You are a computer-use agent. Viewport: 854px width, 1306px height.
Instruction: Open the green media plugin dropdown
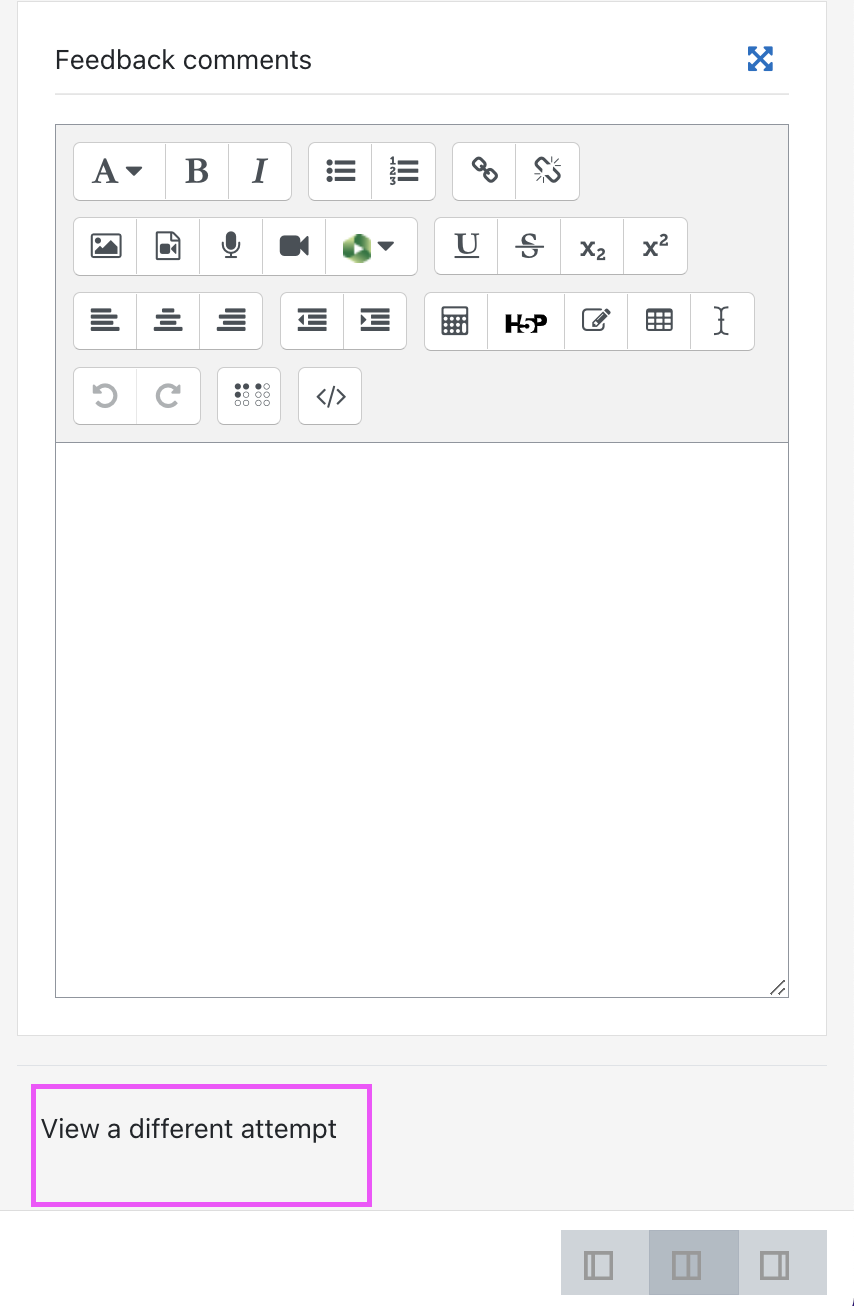[x=371, y=246]
